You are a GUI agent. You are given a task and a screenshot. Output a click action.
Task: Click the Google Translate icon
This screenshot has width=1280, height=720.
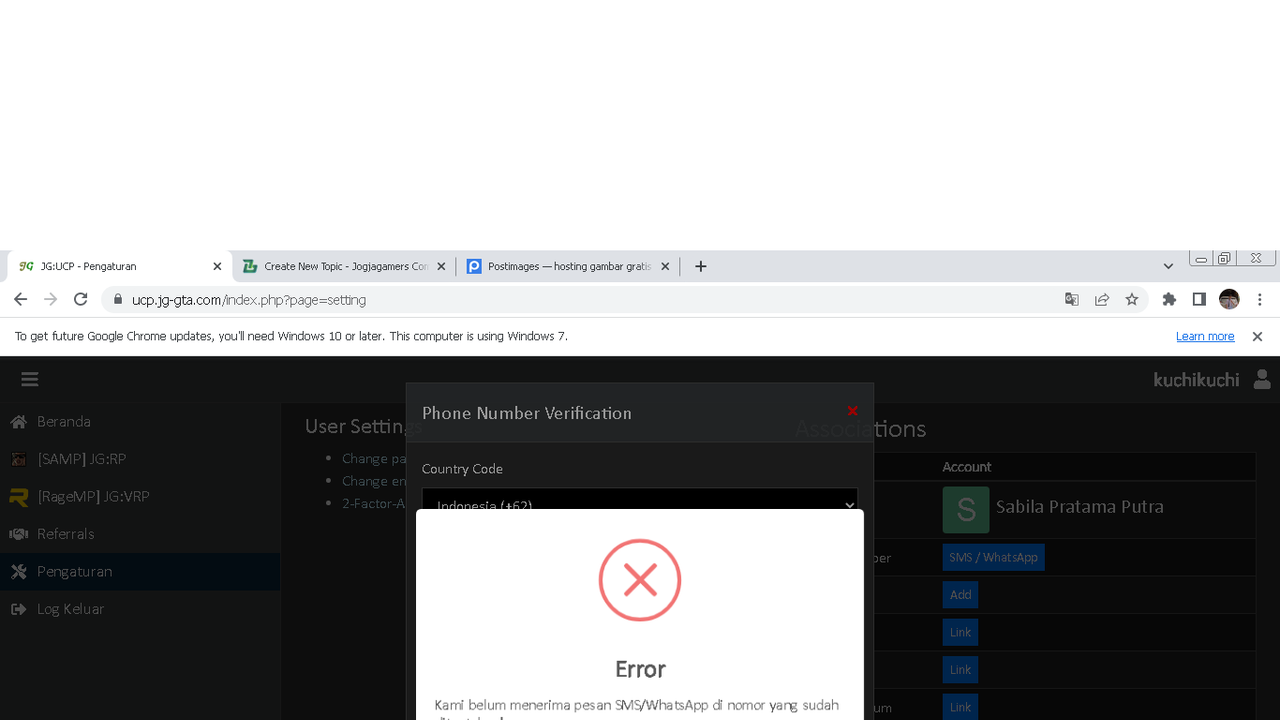pos(1072,299)
